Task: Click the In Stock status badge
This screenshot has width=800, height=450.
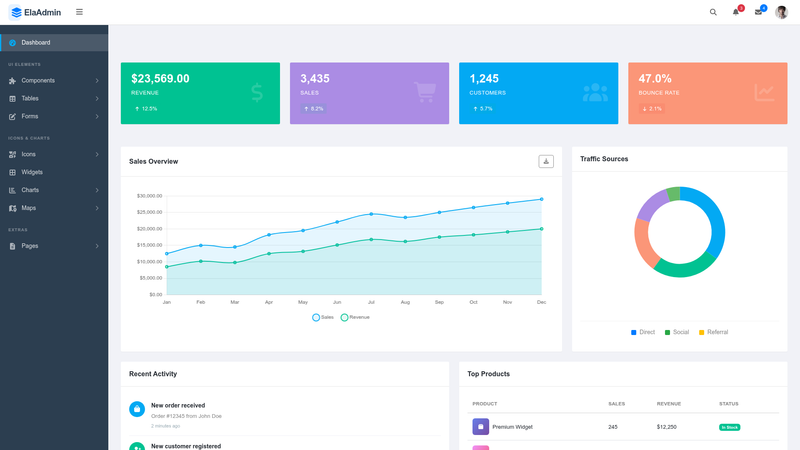Action: (x=730, y=427)
